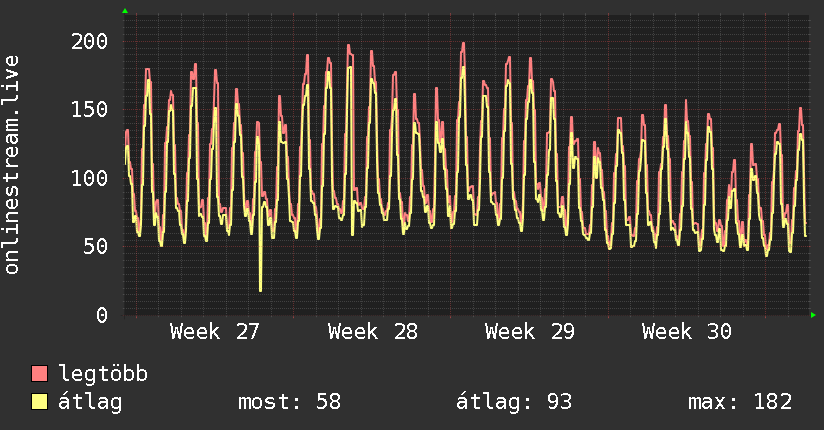Click the Week 27 axis label

(214, 332)
